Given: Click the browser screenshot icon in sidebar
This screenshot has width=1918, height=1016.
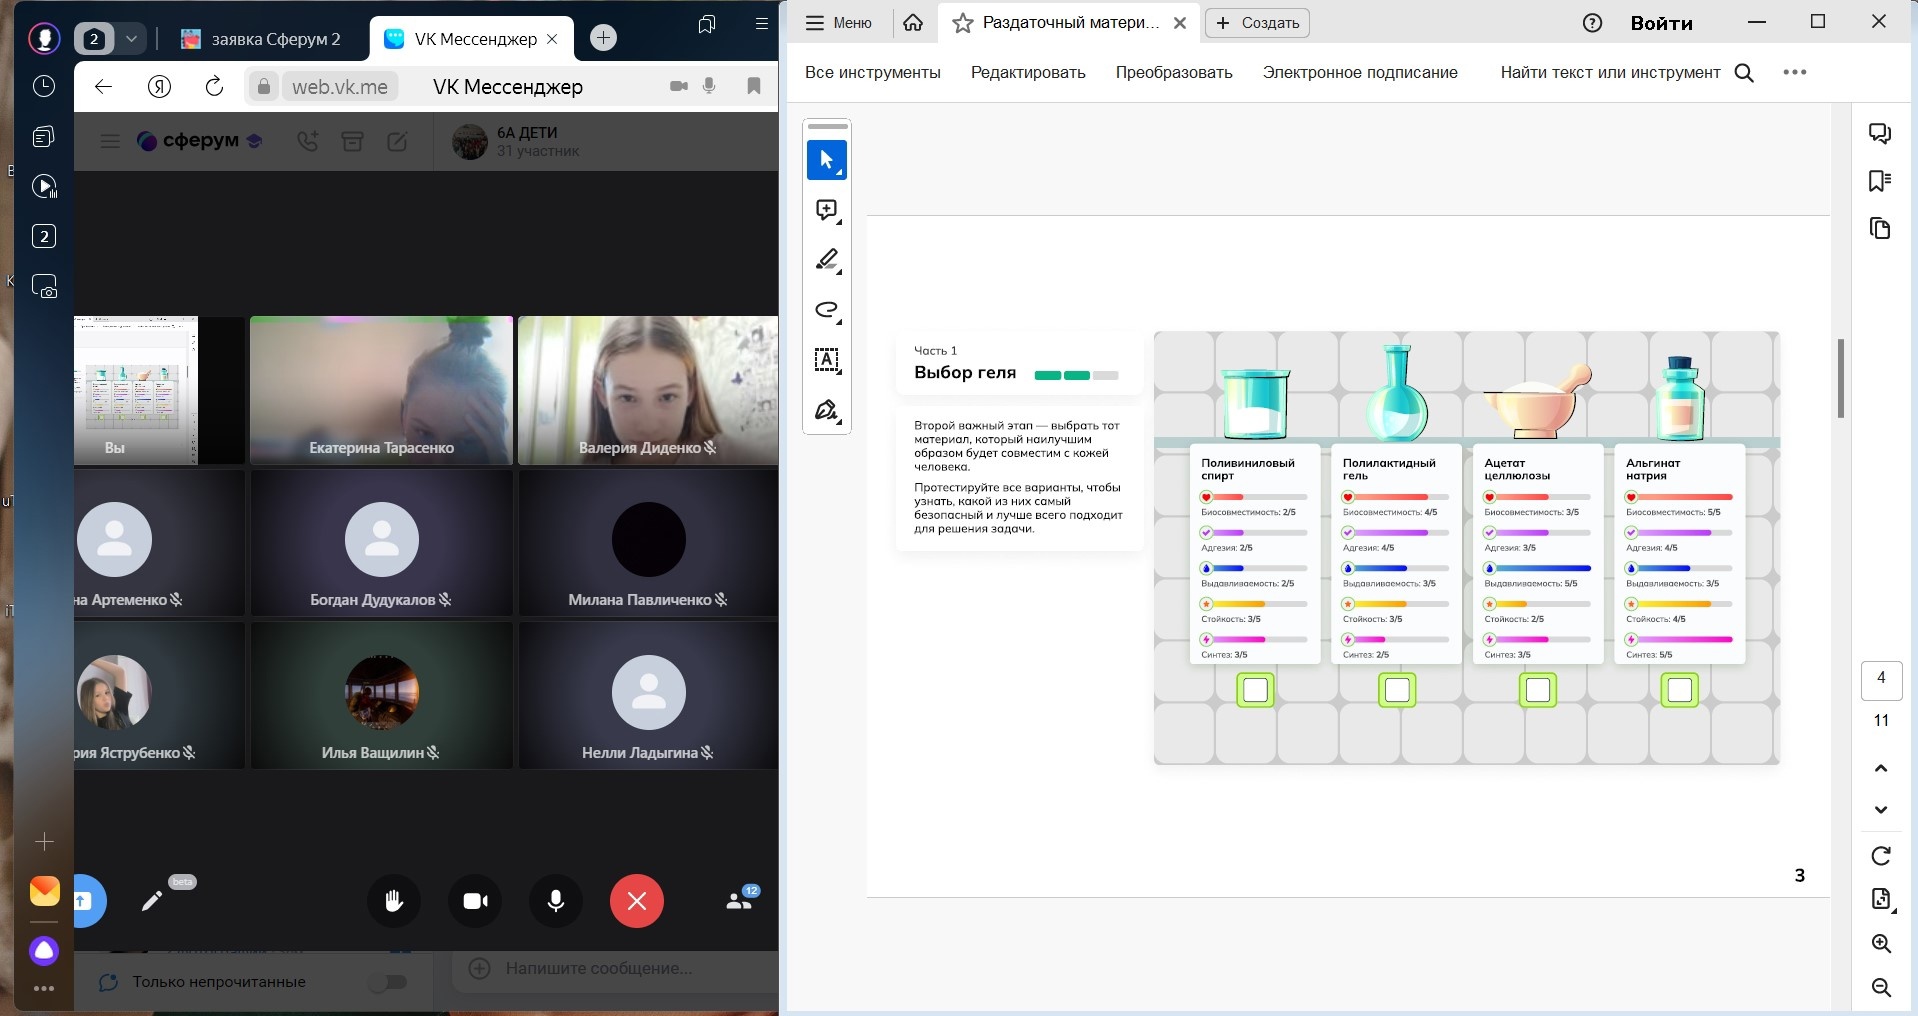Looking at the screenshot, I should click(44, 286).
